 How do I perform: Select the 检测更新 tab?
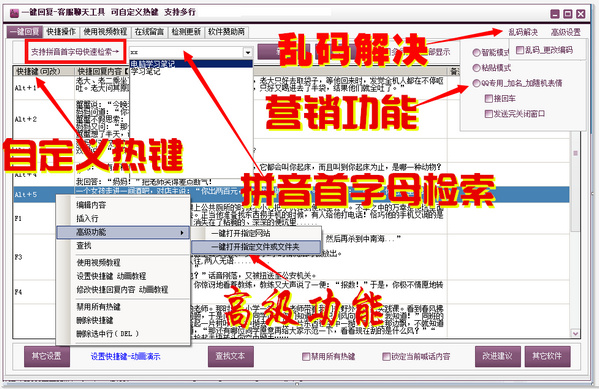coord(186,32)
